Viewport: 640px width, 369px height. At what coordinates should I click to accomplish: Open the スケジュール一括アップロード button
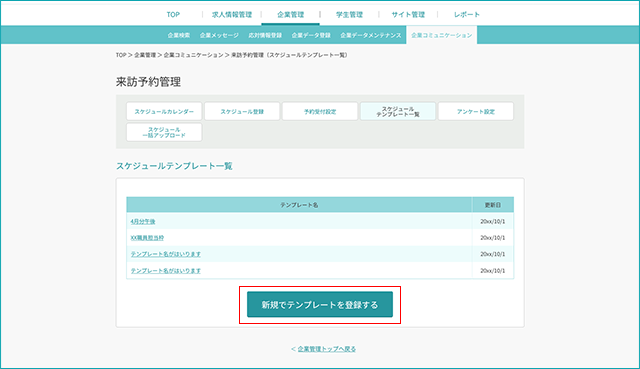164,132
